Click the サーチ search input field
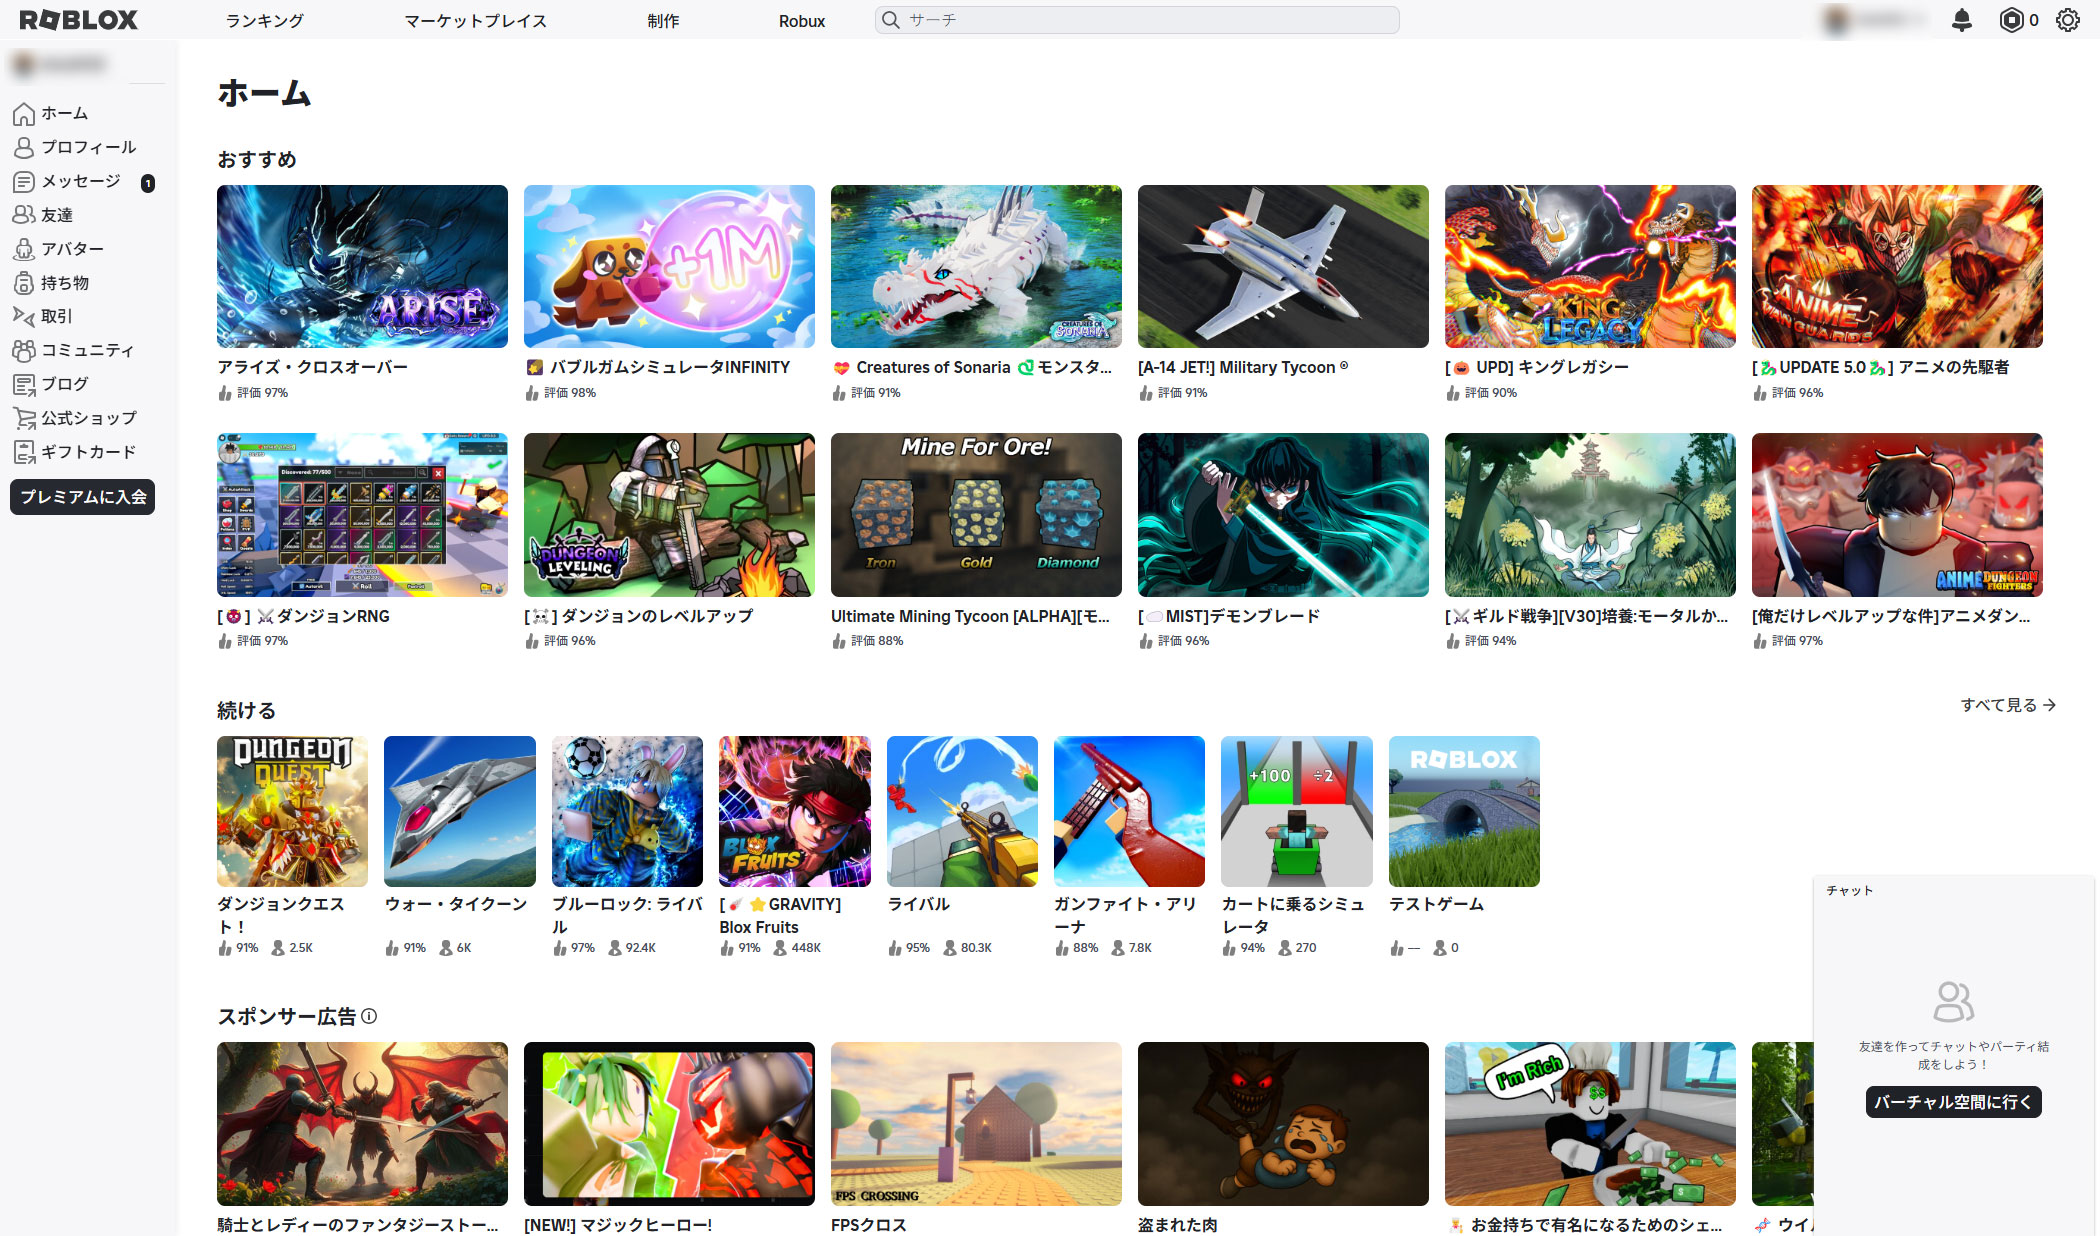The height and width of the screenshot is (1236, 2100). [1140, 20]
